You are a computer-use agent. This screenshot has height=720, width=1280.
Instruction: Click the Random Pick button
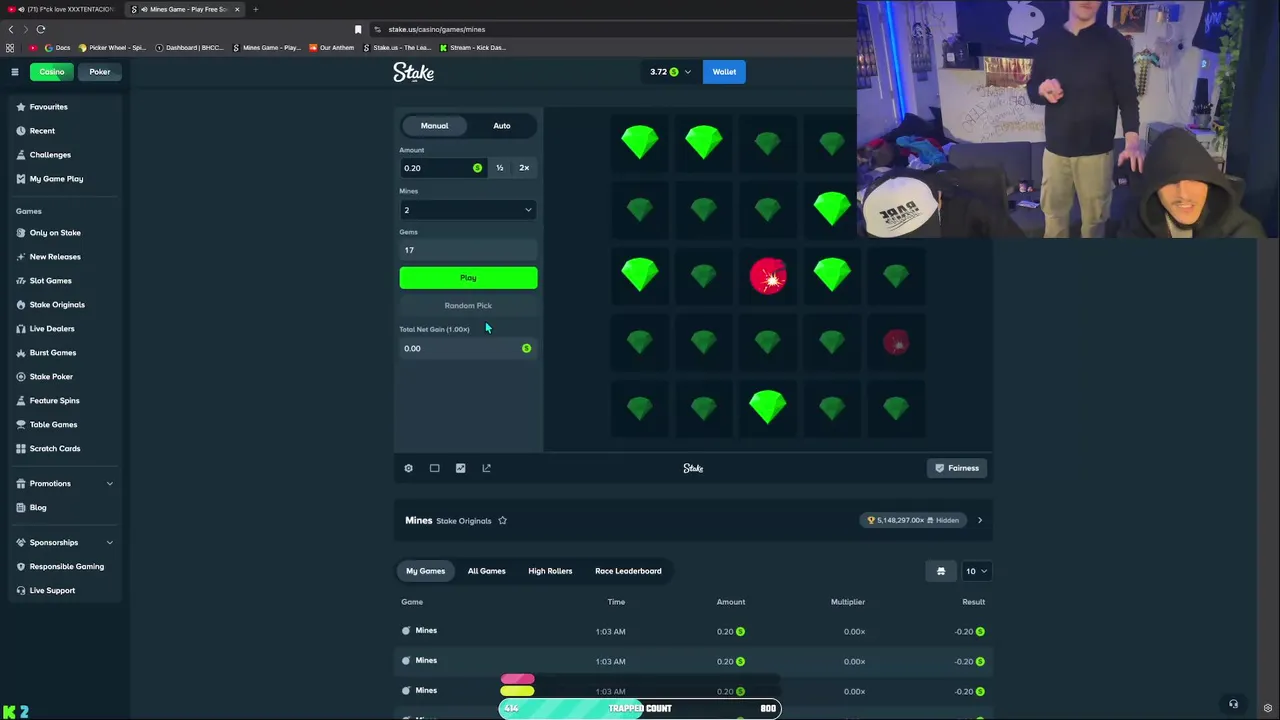click(x=468, y=306)
